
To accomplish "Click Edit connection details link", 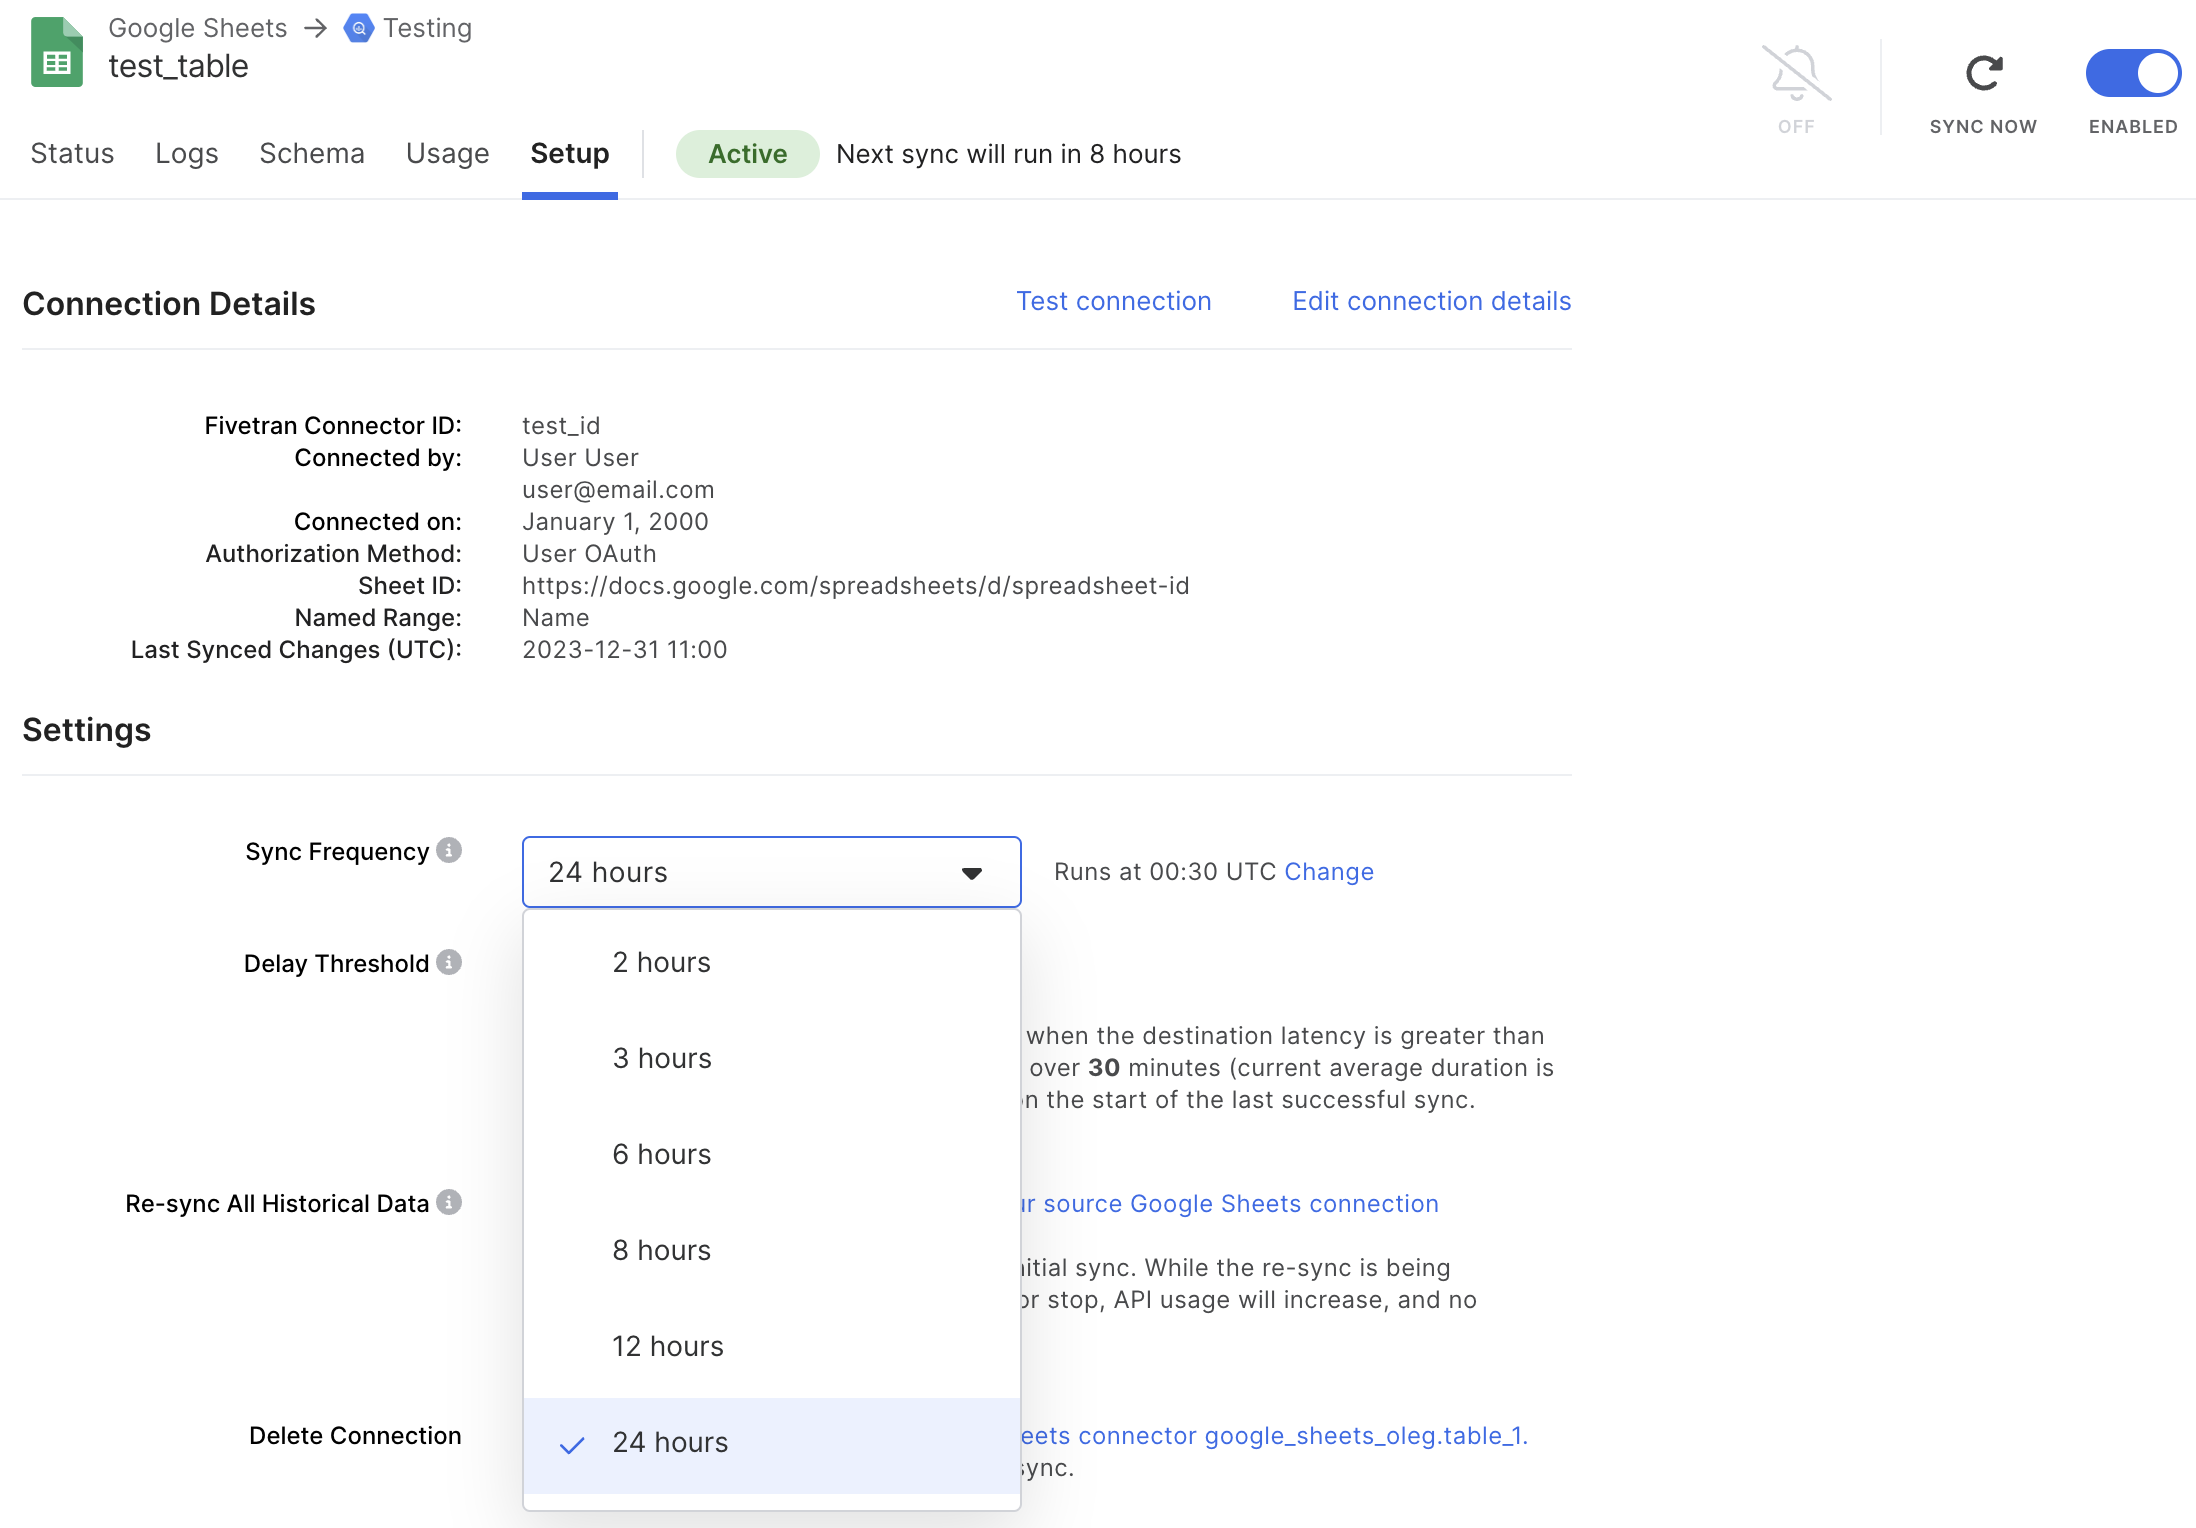I will pyautogui.click(x=1432, y=301).
